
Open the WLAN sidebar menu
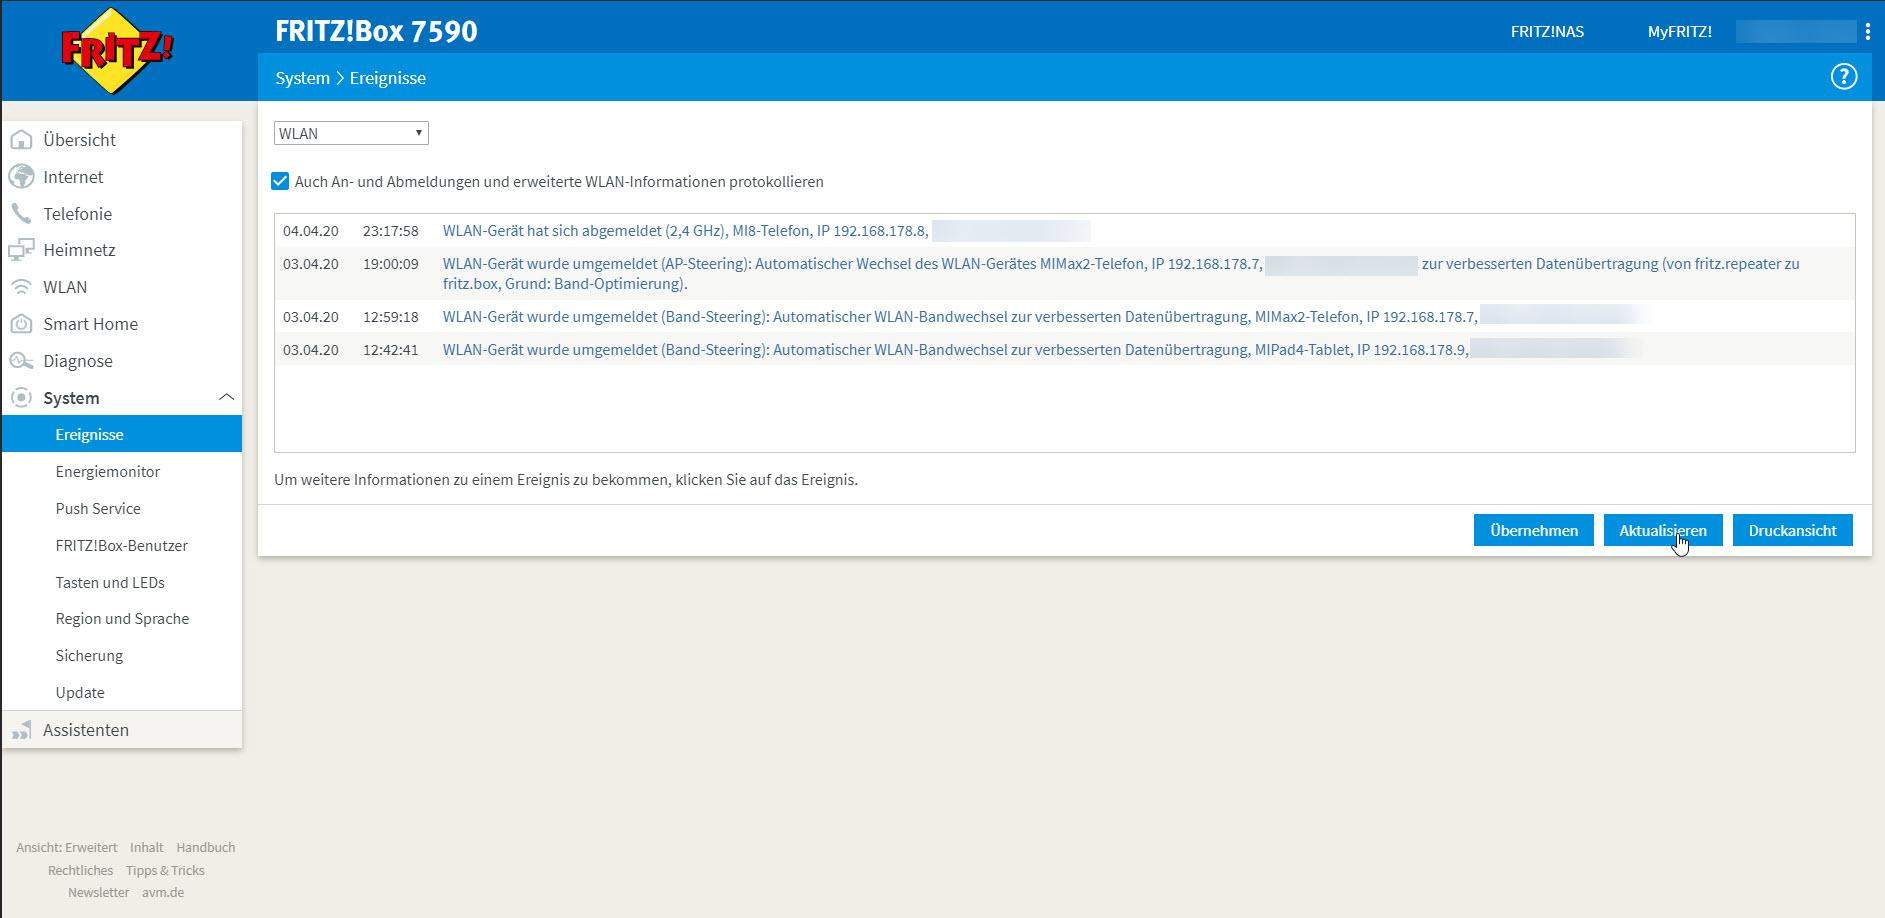coord(65,287)
